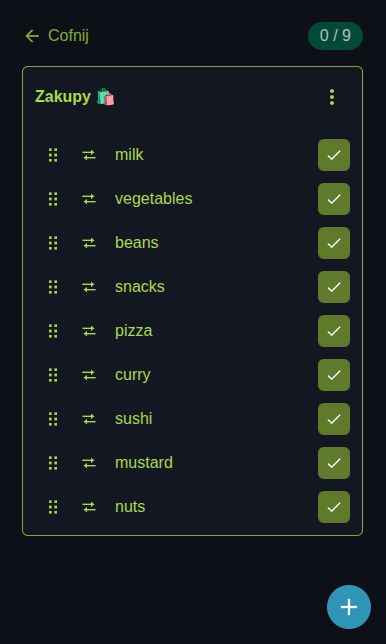Click the drag handle beside beans
Image resolution: width=386 pixels, height=644 pixels.
[53, 243]
